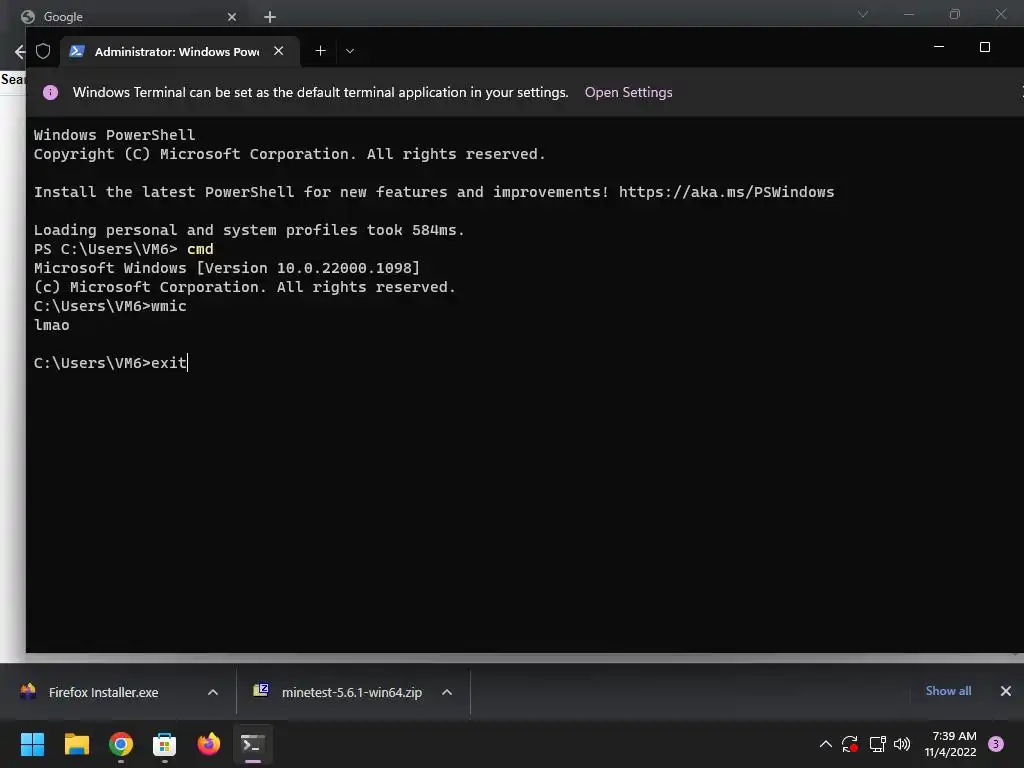Click the PowerShell icon on the tab
The height and width of the screenshot is (768, 1024).
click(x=77, y=51)
